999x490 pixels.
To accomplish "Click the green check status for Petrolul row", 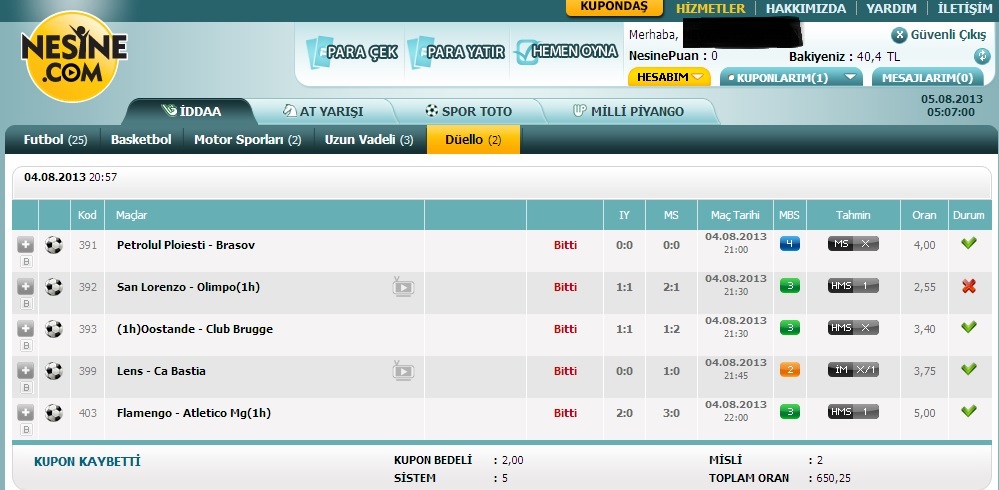I will coord(969,243).
